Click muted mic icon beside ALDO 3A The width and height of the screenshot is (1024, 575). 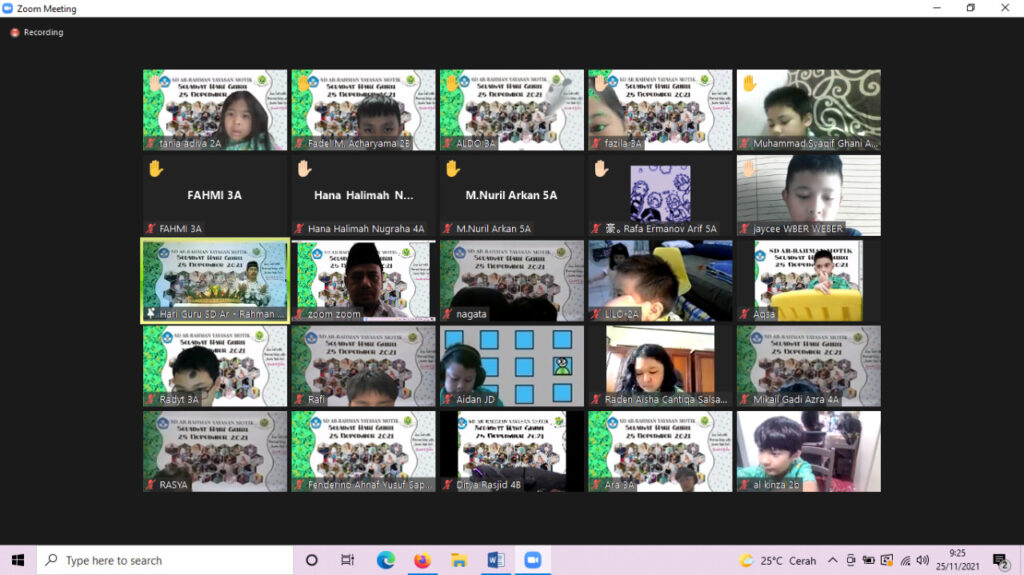[x=447, y=144]
